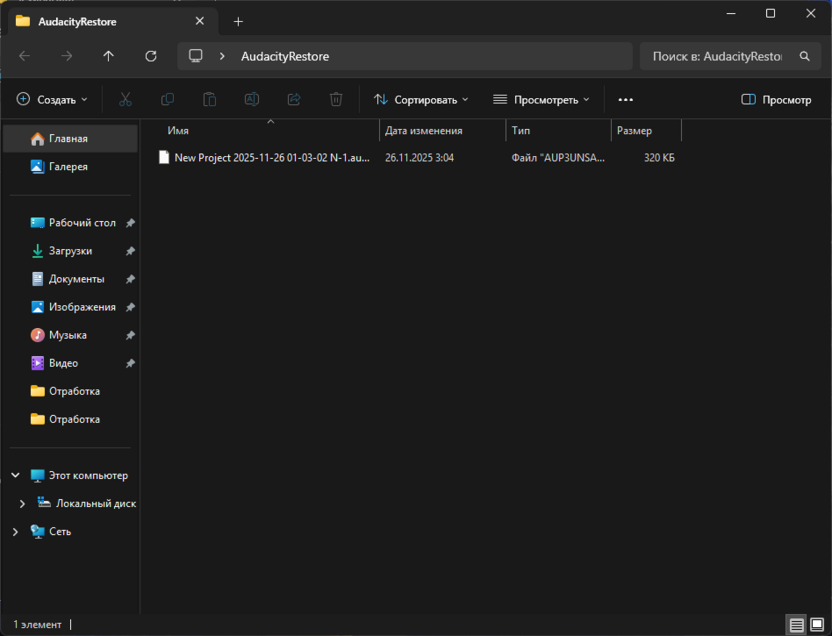Open the Сортировать sort dropdown
This screenshot has height=636, width=832.
click(x=421, y=100)
